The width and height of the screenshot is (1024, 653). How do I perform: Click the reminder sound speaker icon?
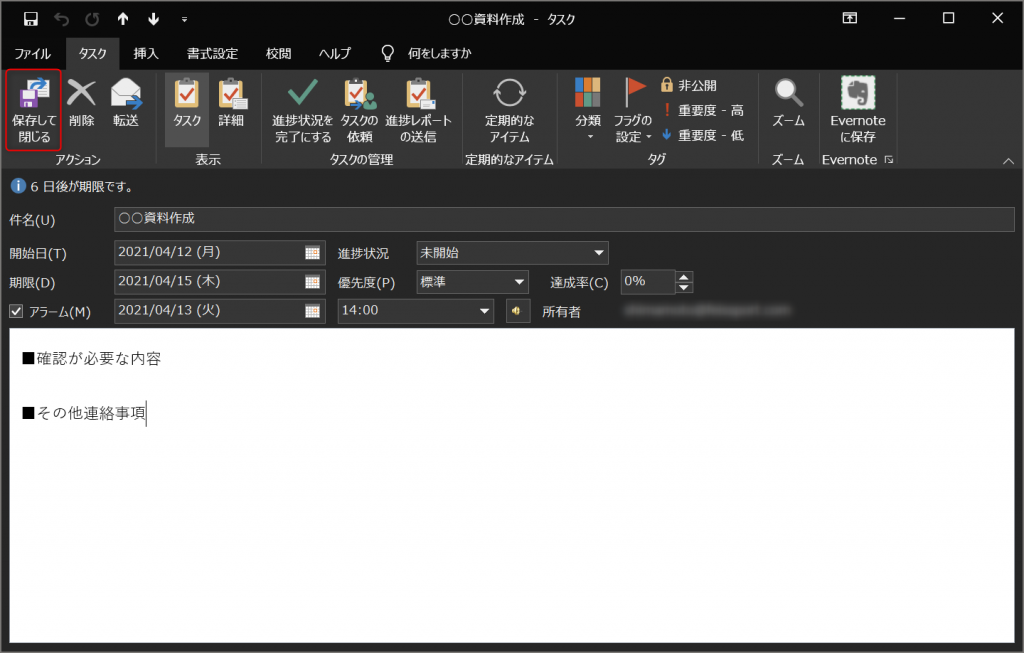coord(518,311)
